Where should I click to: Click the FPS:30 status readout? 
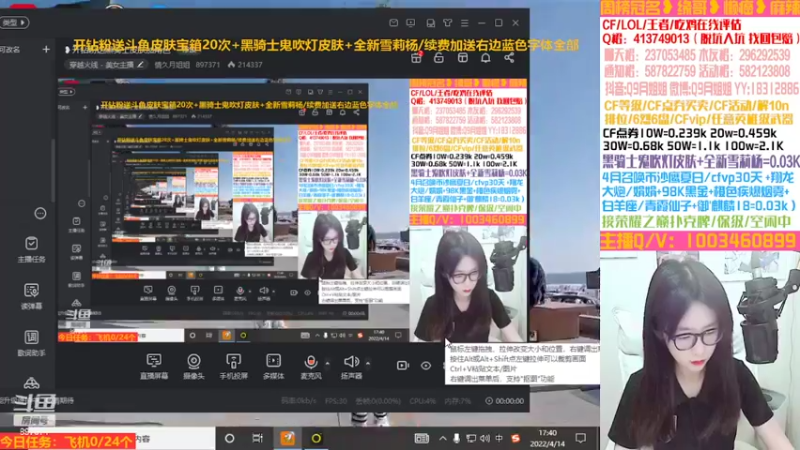tap(336, 401)
